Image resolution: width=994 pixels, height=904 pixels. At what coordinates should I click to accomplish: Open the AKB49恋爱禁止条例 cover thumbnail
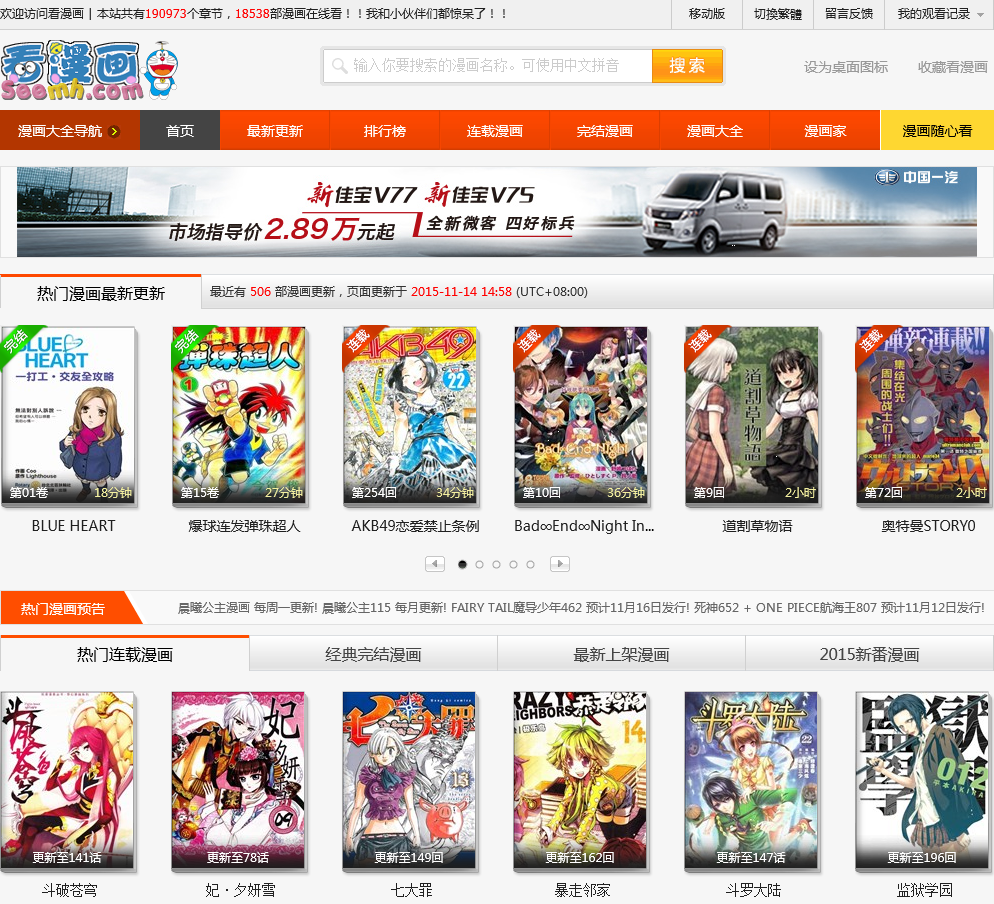410,415
